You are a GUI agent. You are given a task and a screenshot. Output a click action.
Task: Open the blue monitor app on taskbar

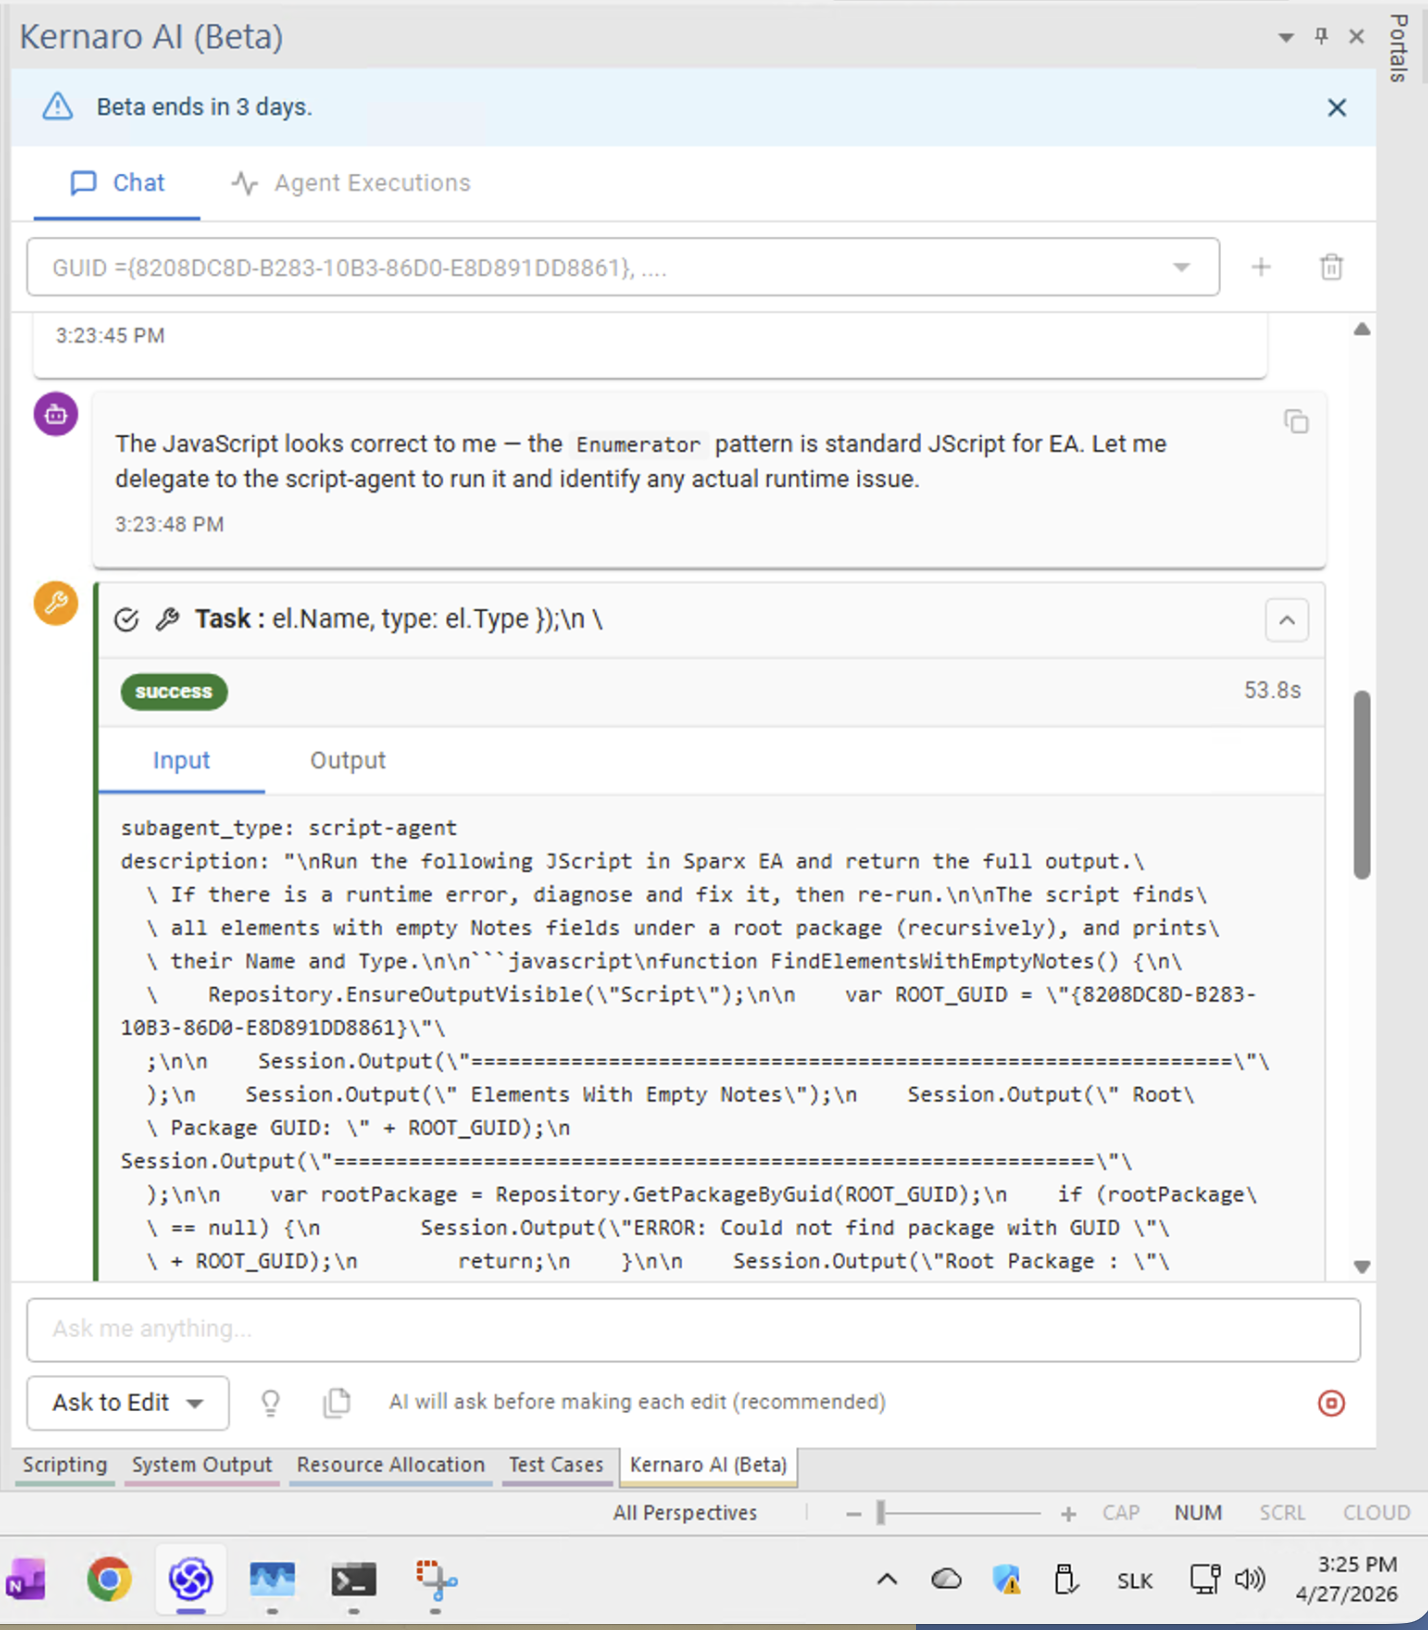tap(272, 1580)
